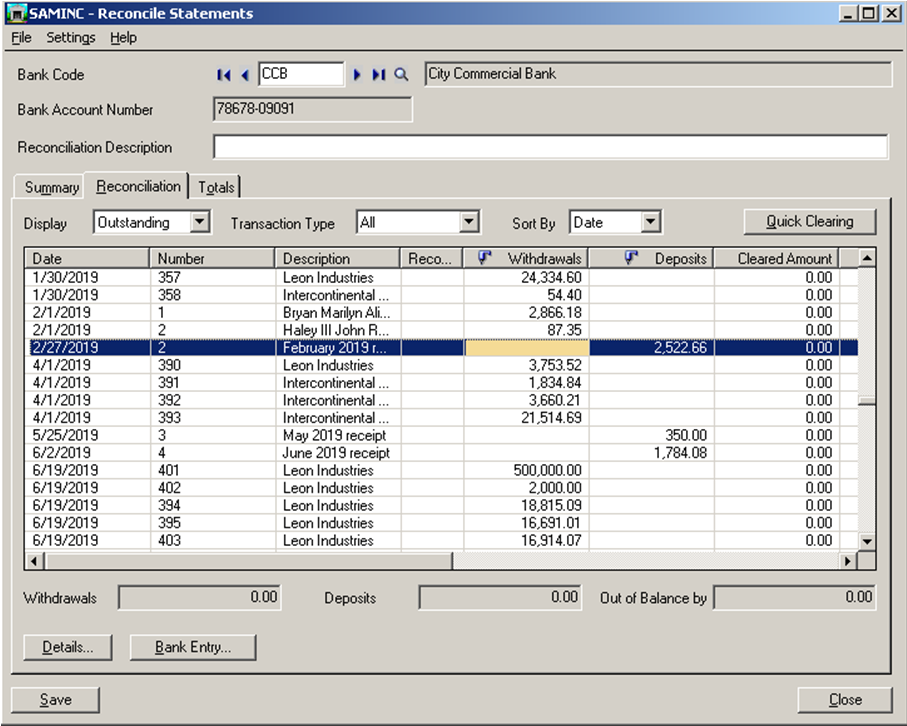This screenshot has width=907, height=726.
Task: Select the row with withdrawal 54.40
Action: [x=442, y=295]
